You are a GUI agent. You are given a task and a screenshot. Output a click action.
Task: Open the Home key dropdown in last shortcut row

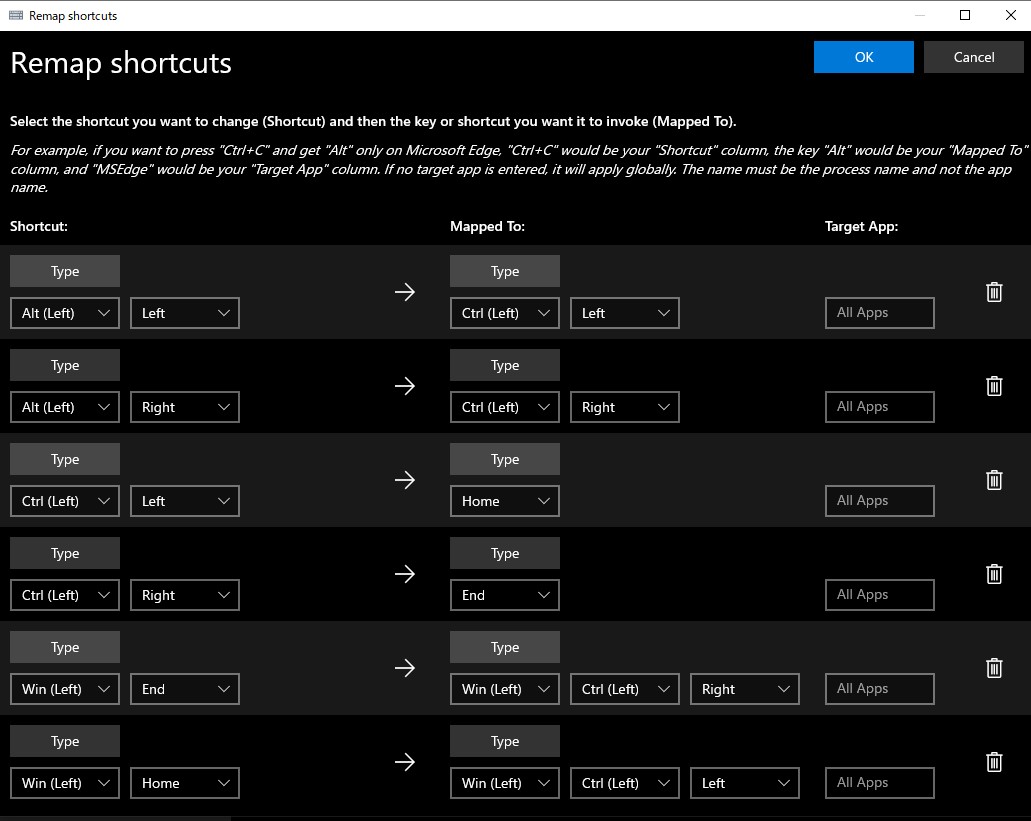185,783
